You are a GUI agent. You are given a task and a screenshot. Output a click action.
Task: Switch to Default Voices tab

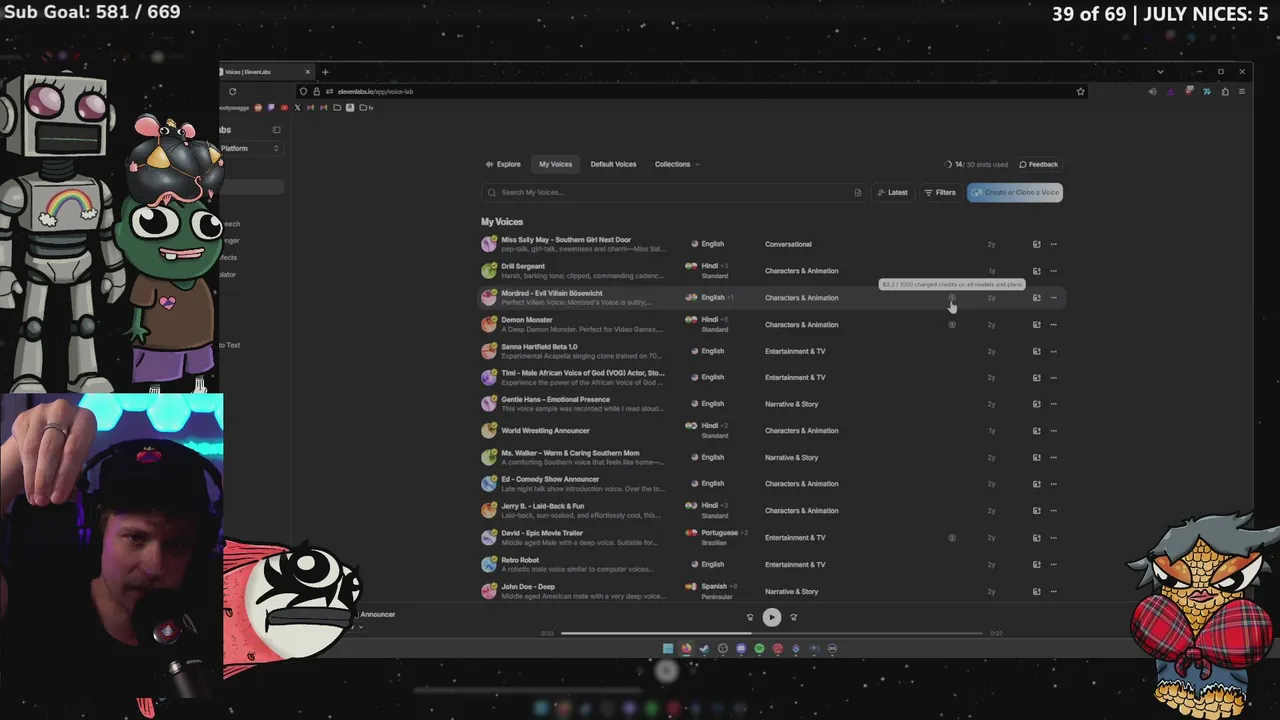(613, 164)
